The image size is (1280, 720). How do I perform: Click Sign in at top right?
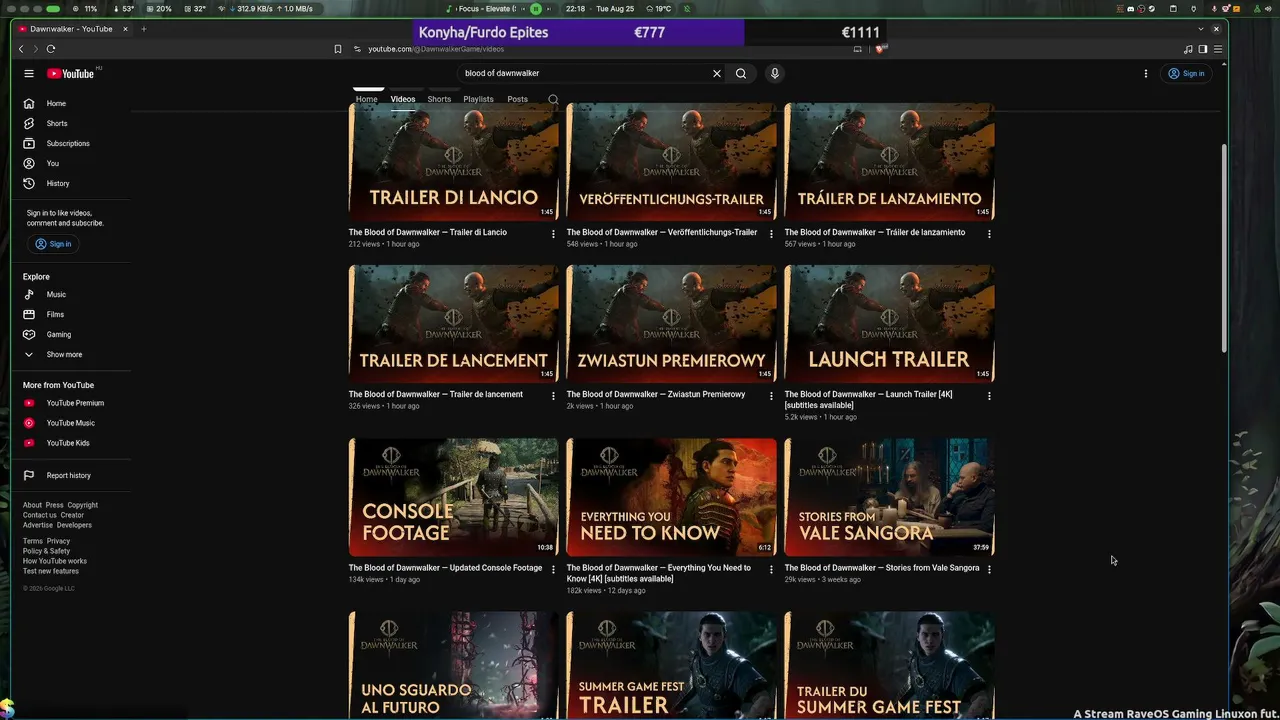1186,73
